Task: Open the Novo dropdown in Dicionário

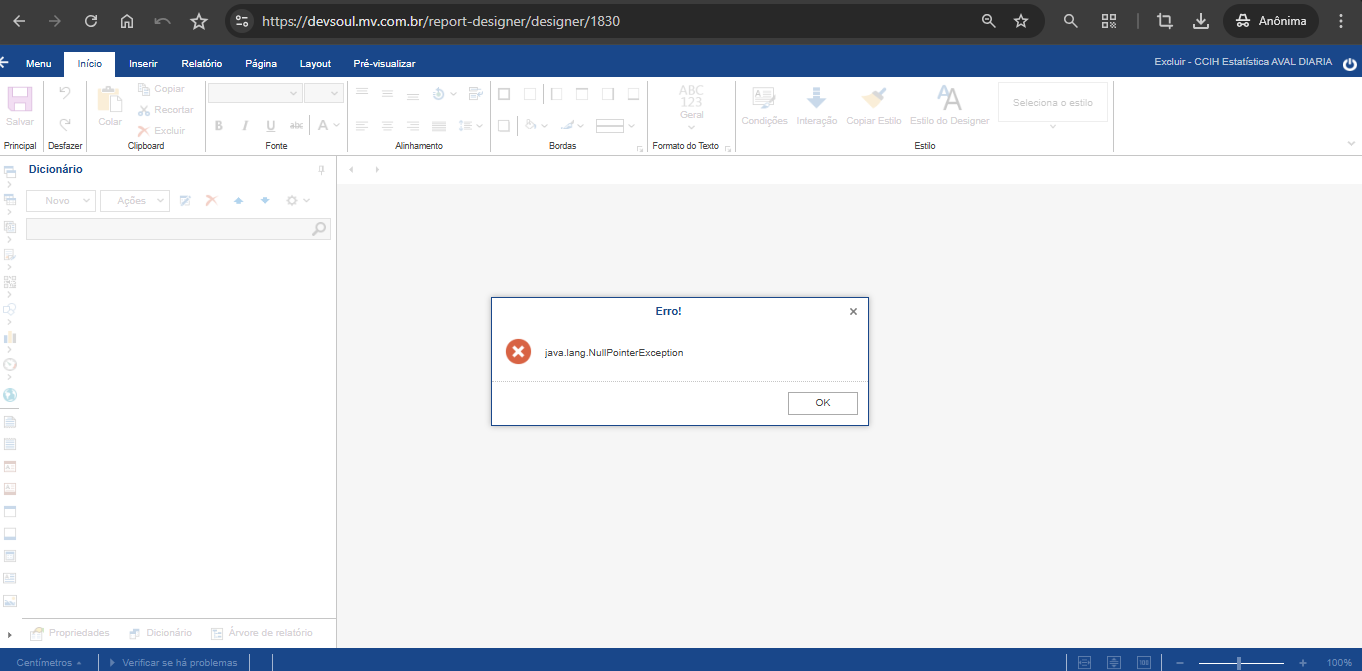Action: tap(61, 201)
